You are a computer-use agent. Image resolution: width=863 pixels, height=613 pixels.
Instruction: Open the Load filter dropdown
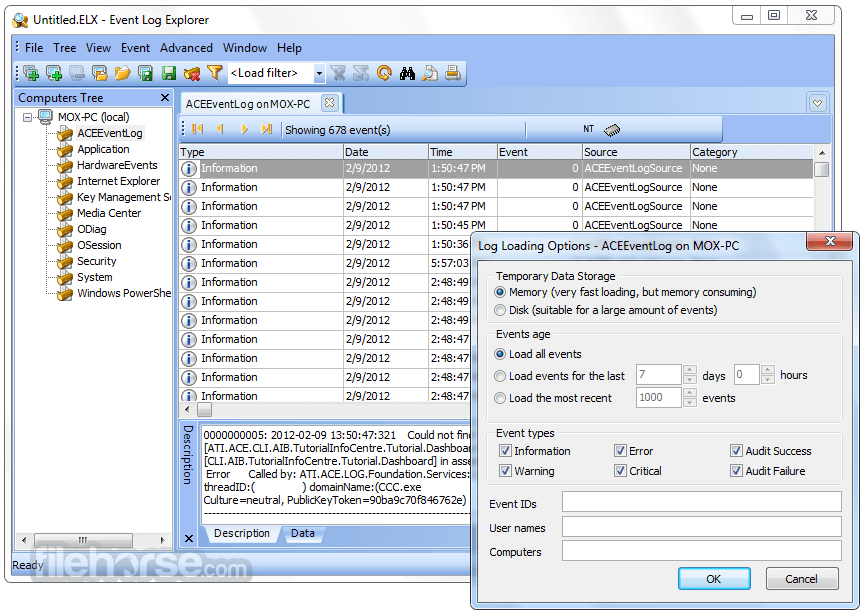[319, 73]
